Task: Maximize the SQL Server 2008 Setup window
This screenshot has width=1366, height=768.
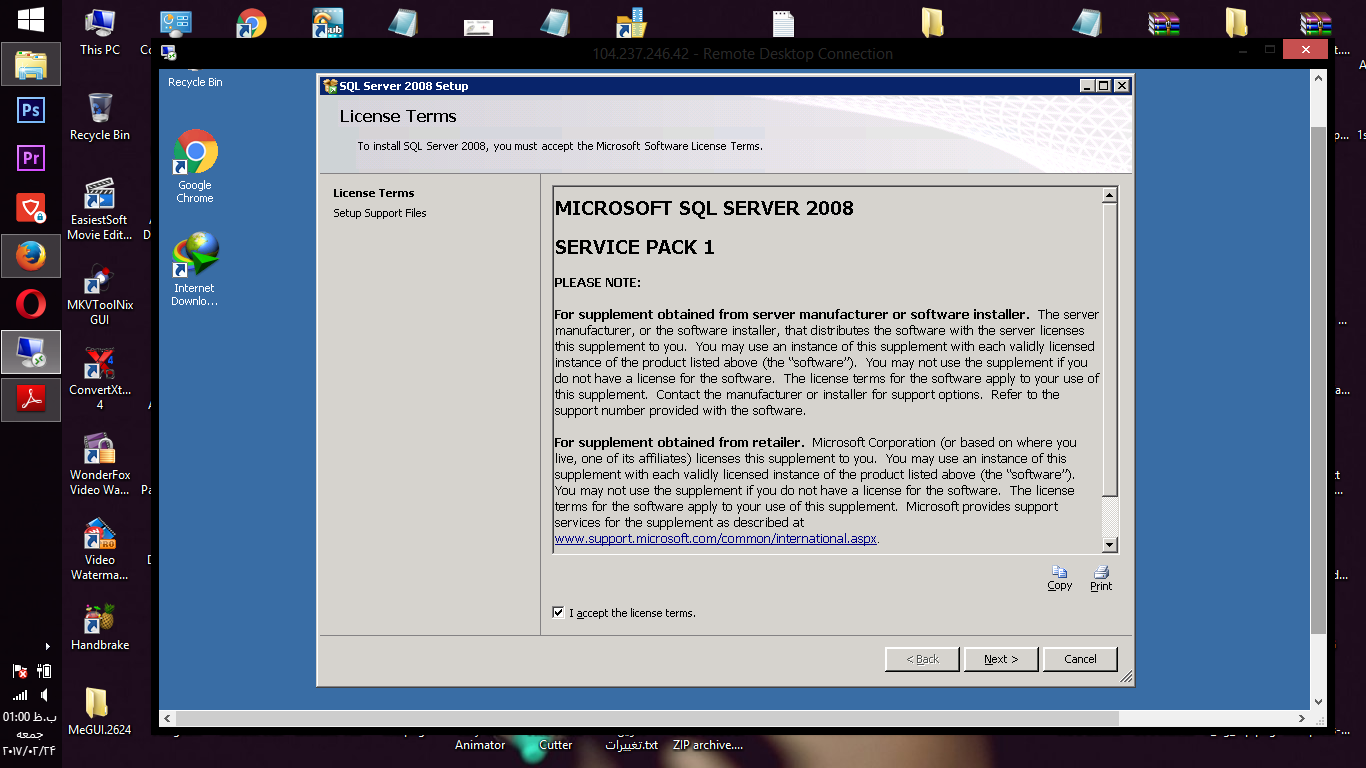Action: (1104, 86)
